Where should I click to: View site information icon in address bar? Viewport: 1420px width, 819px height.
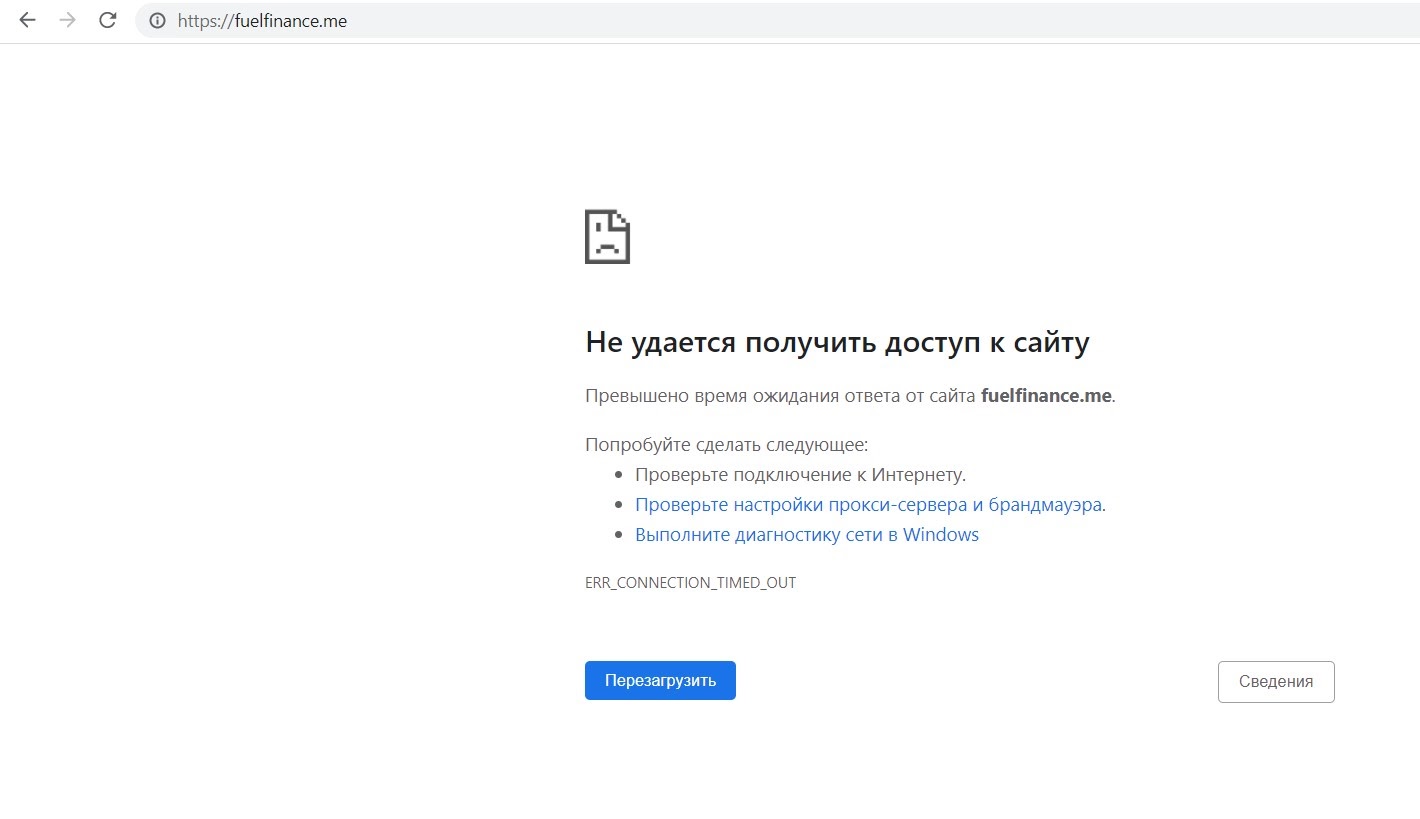tap(157, 20)
